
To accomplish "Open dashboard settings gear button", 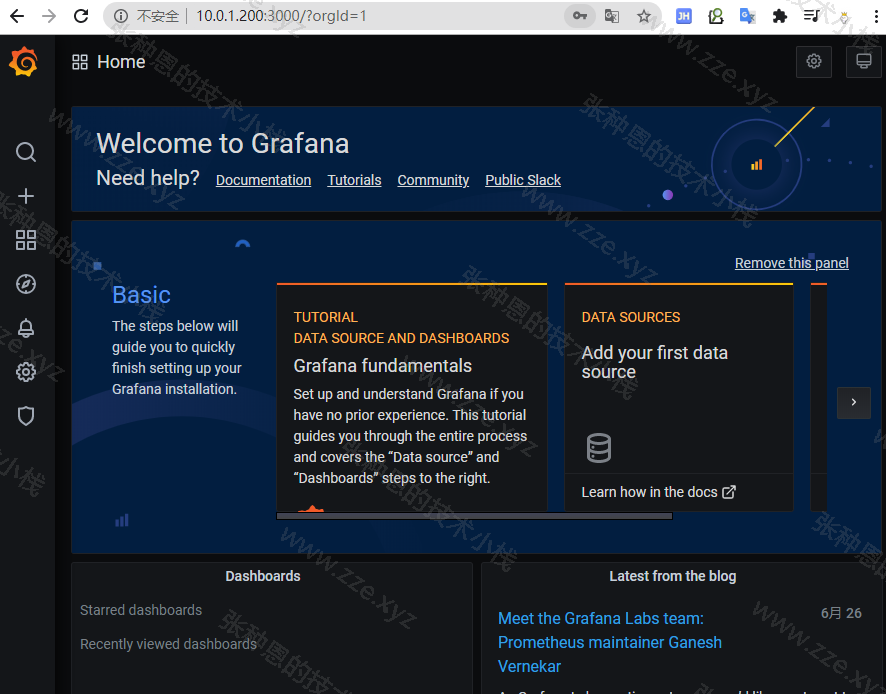I will (814, 61).
